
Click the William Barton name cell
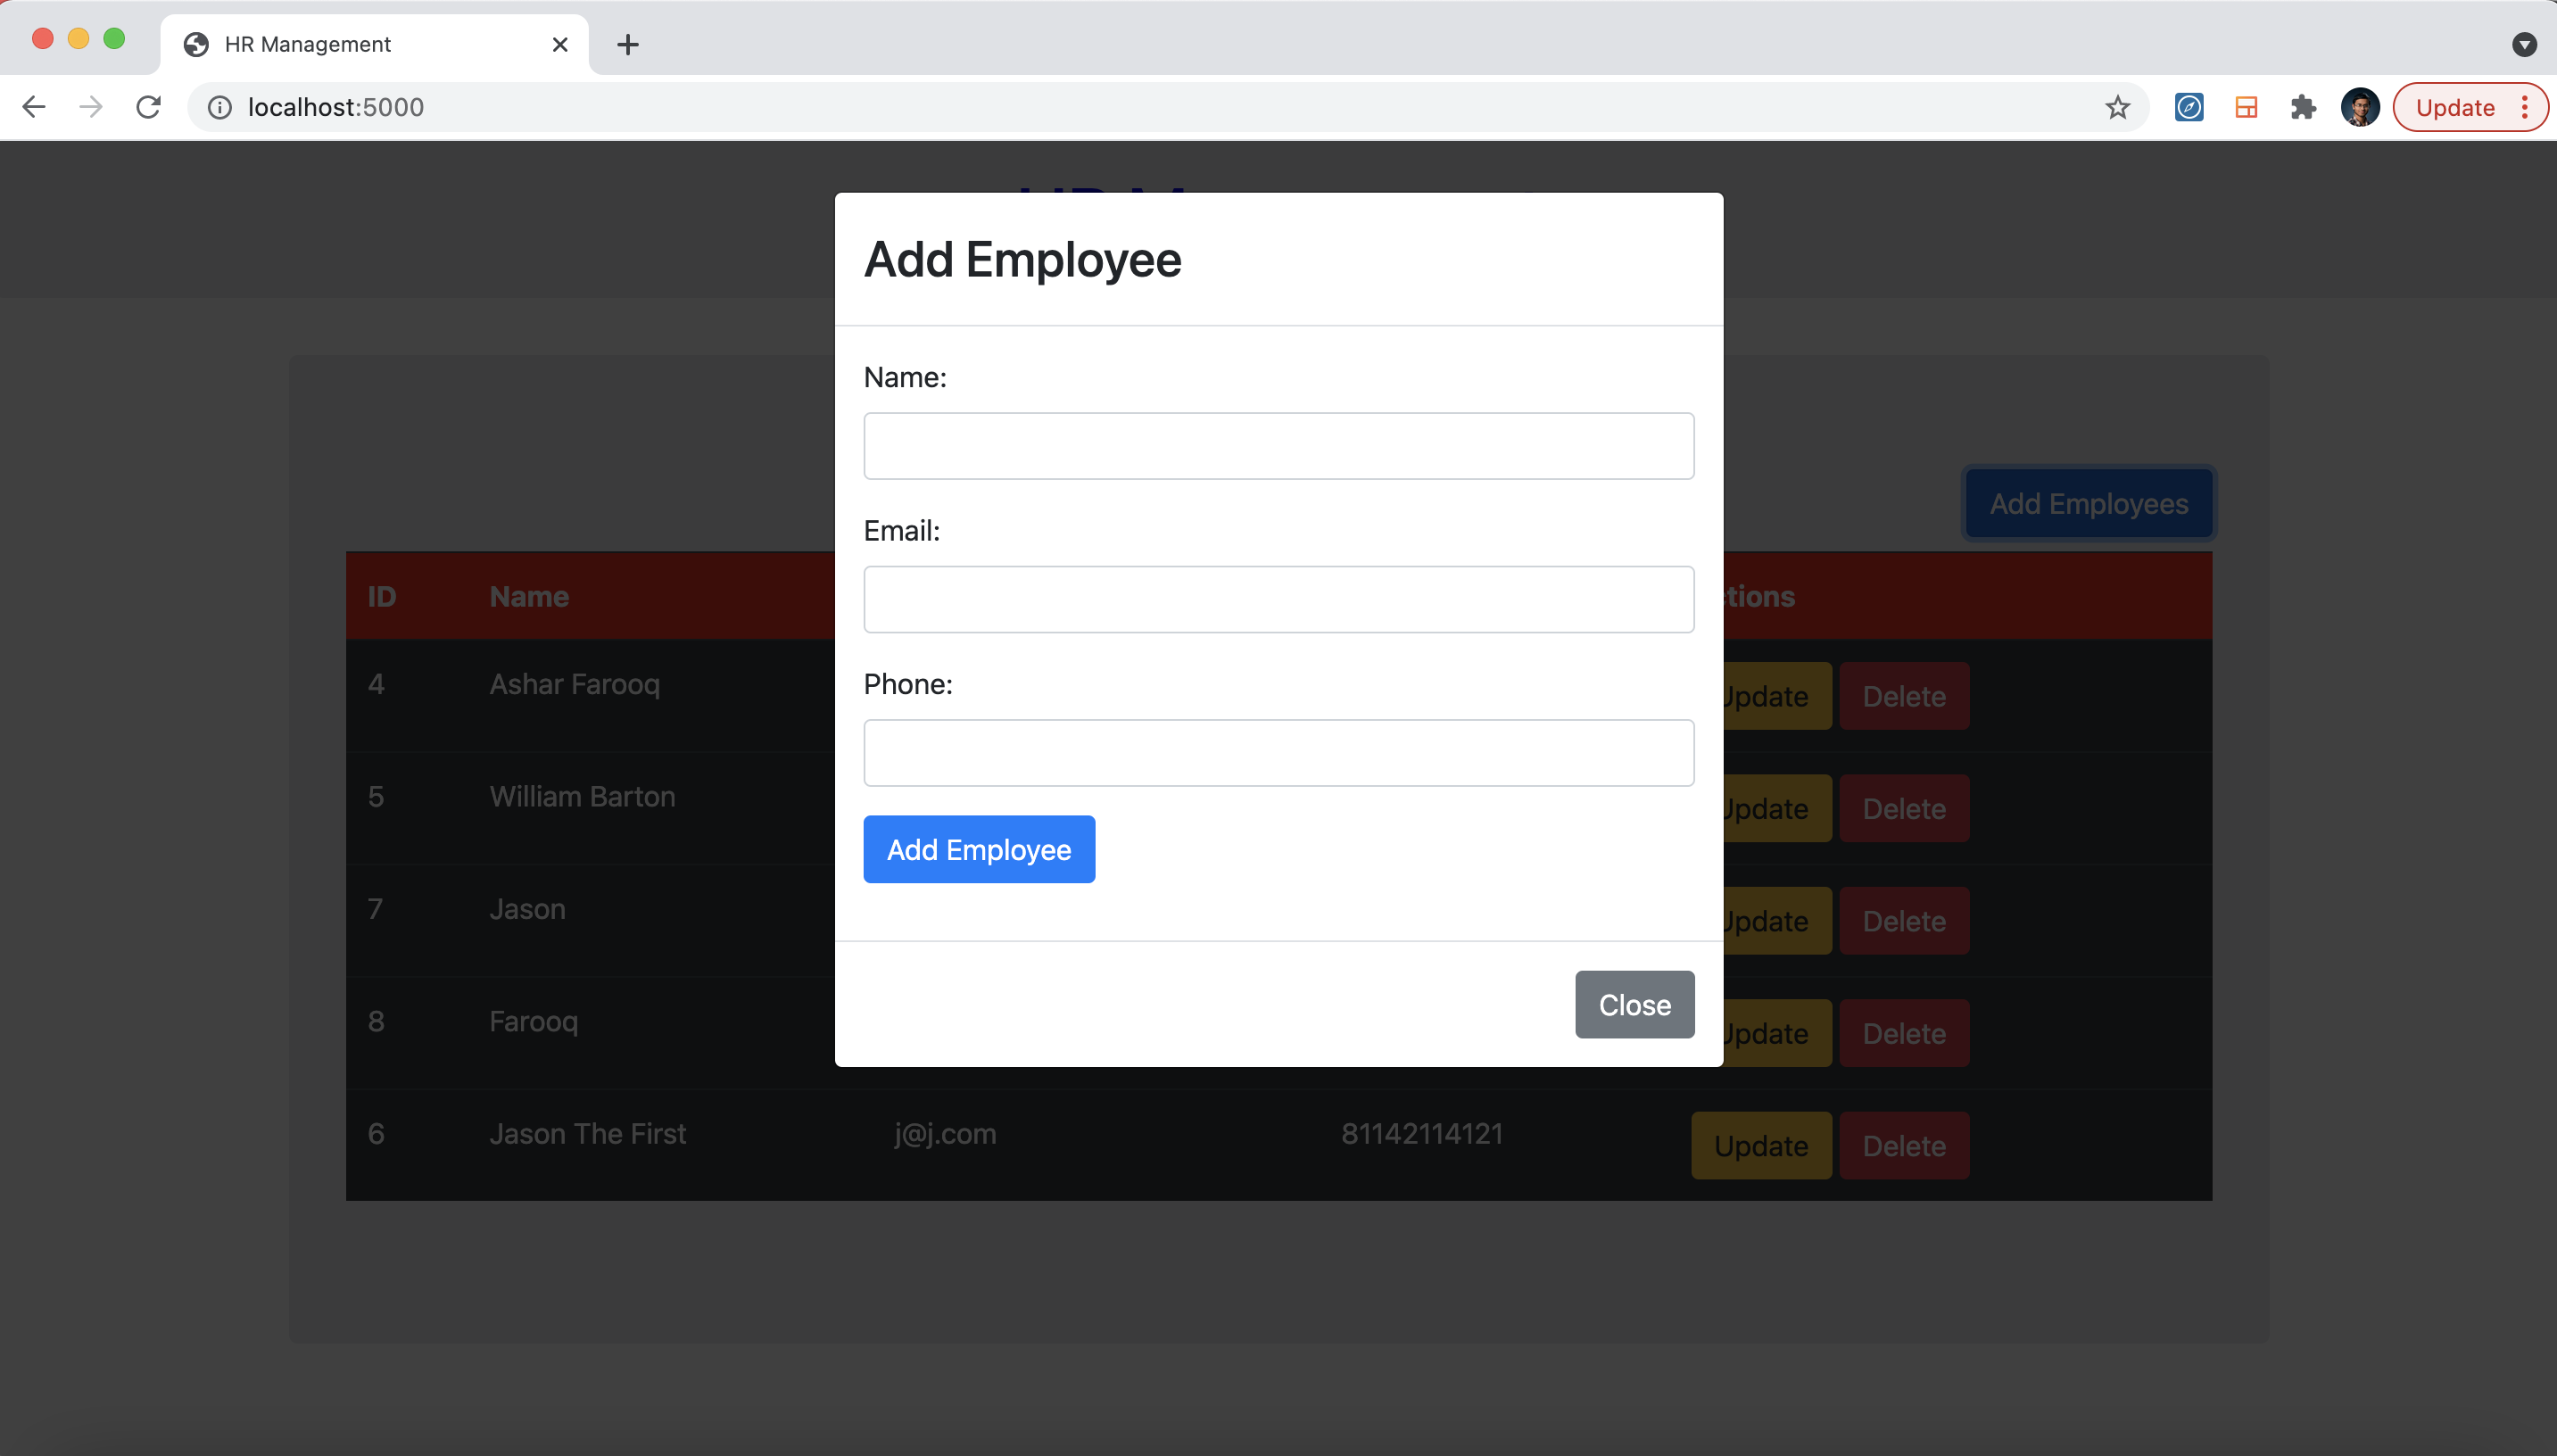[582, 796]
